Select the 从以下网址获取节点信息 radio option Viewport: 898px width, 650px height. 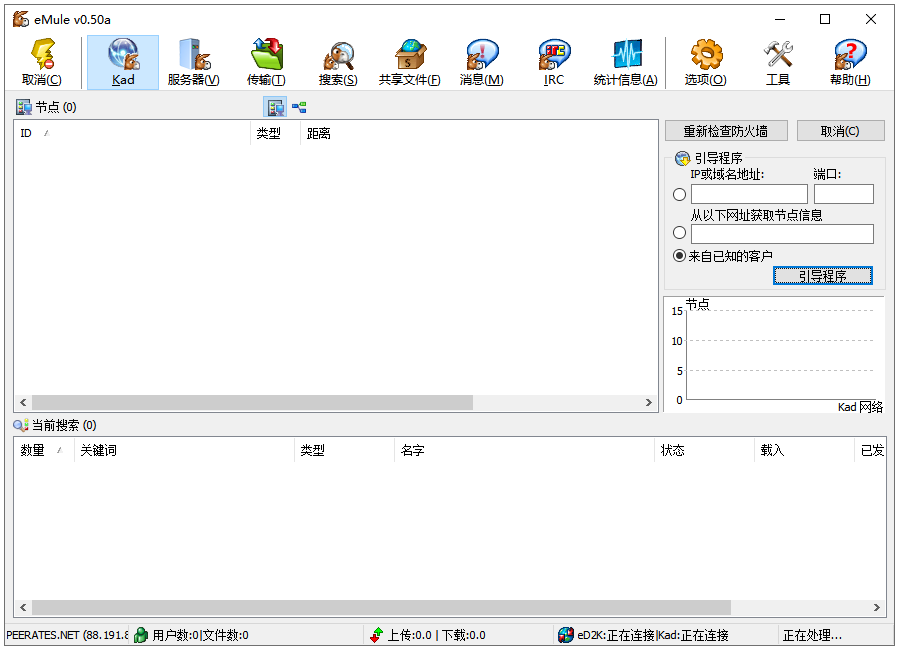click(x=679, y=232)
